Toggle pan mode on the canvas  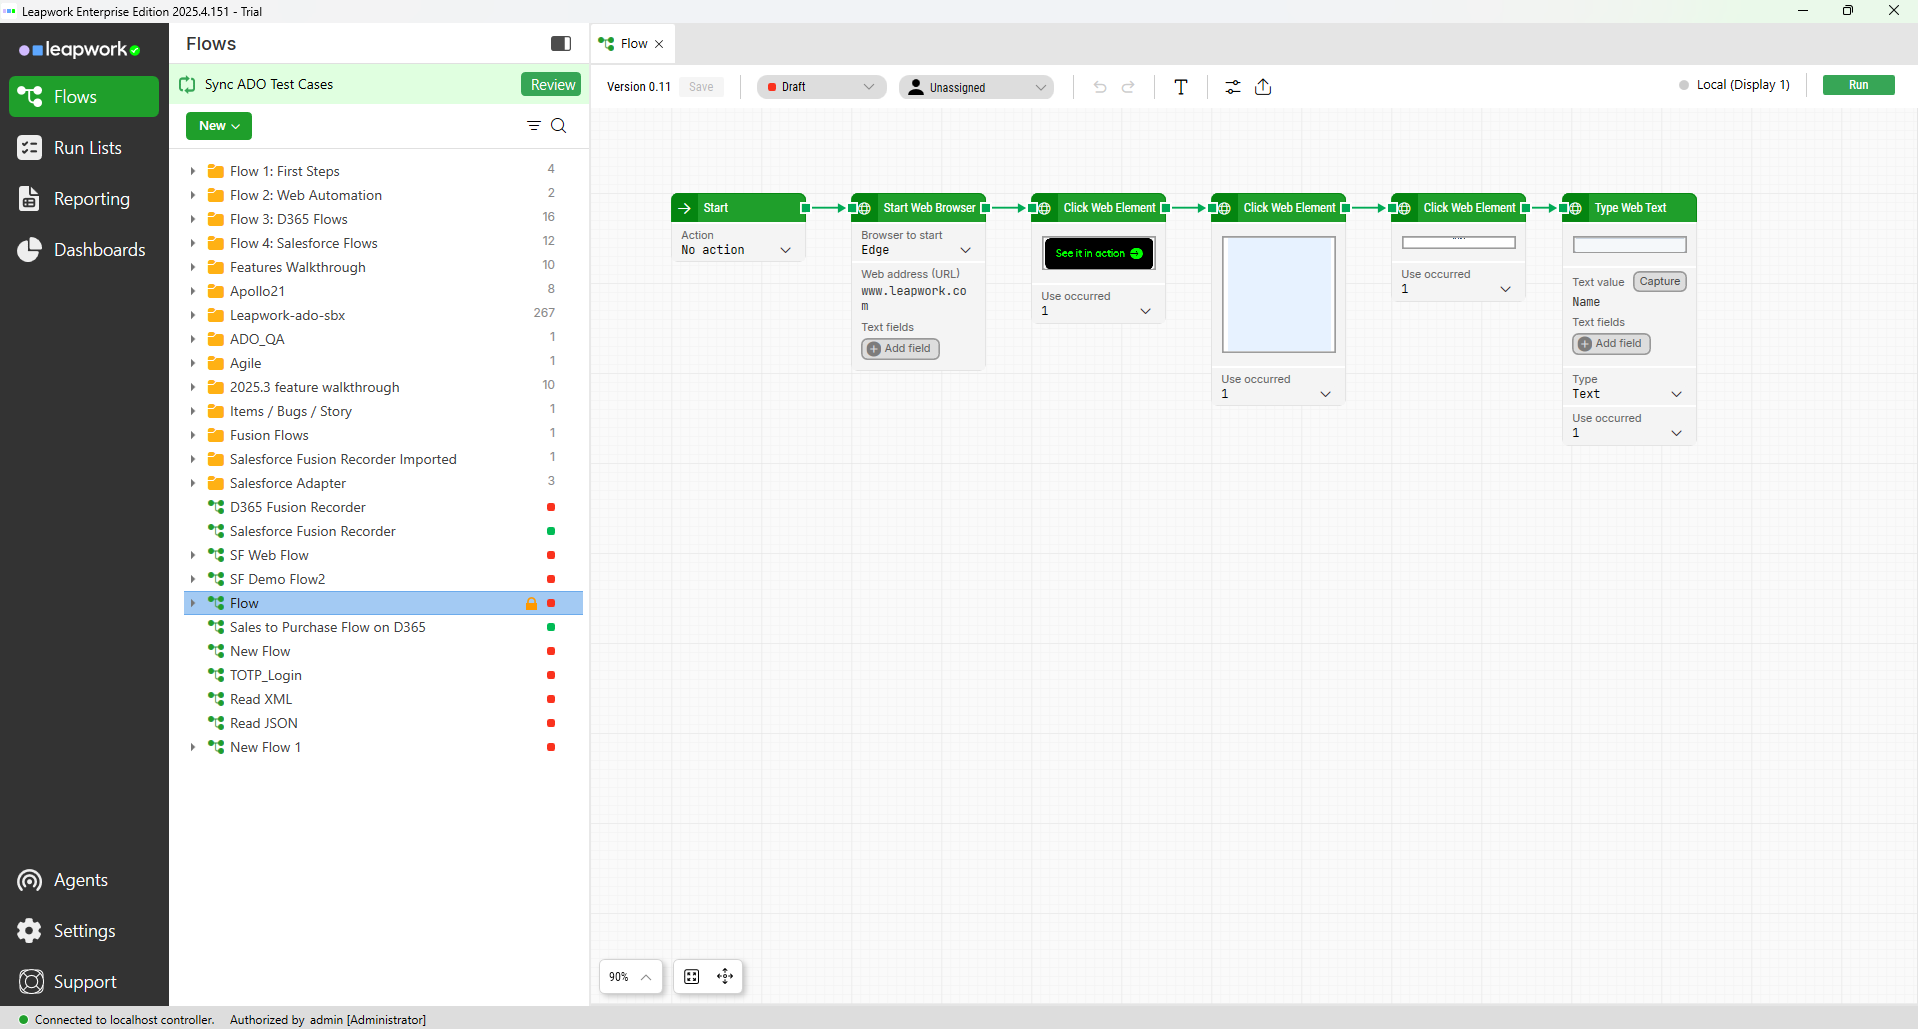725,977
